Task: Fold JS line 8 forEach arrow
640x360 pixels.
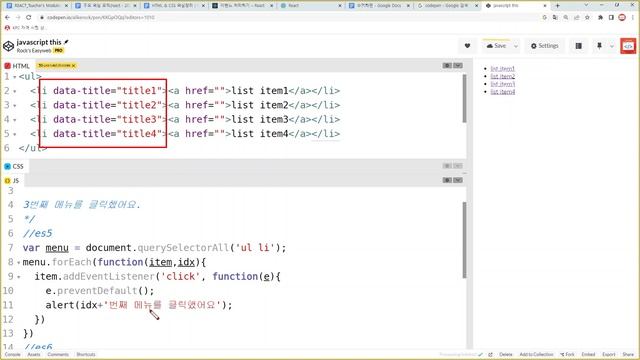Action: (x=19, y=263)
